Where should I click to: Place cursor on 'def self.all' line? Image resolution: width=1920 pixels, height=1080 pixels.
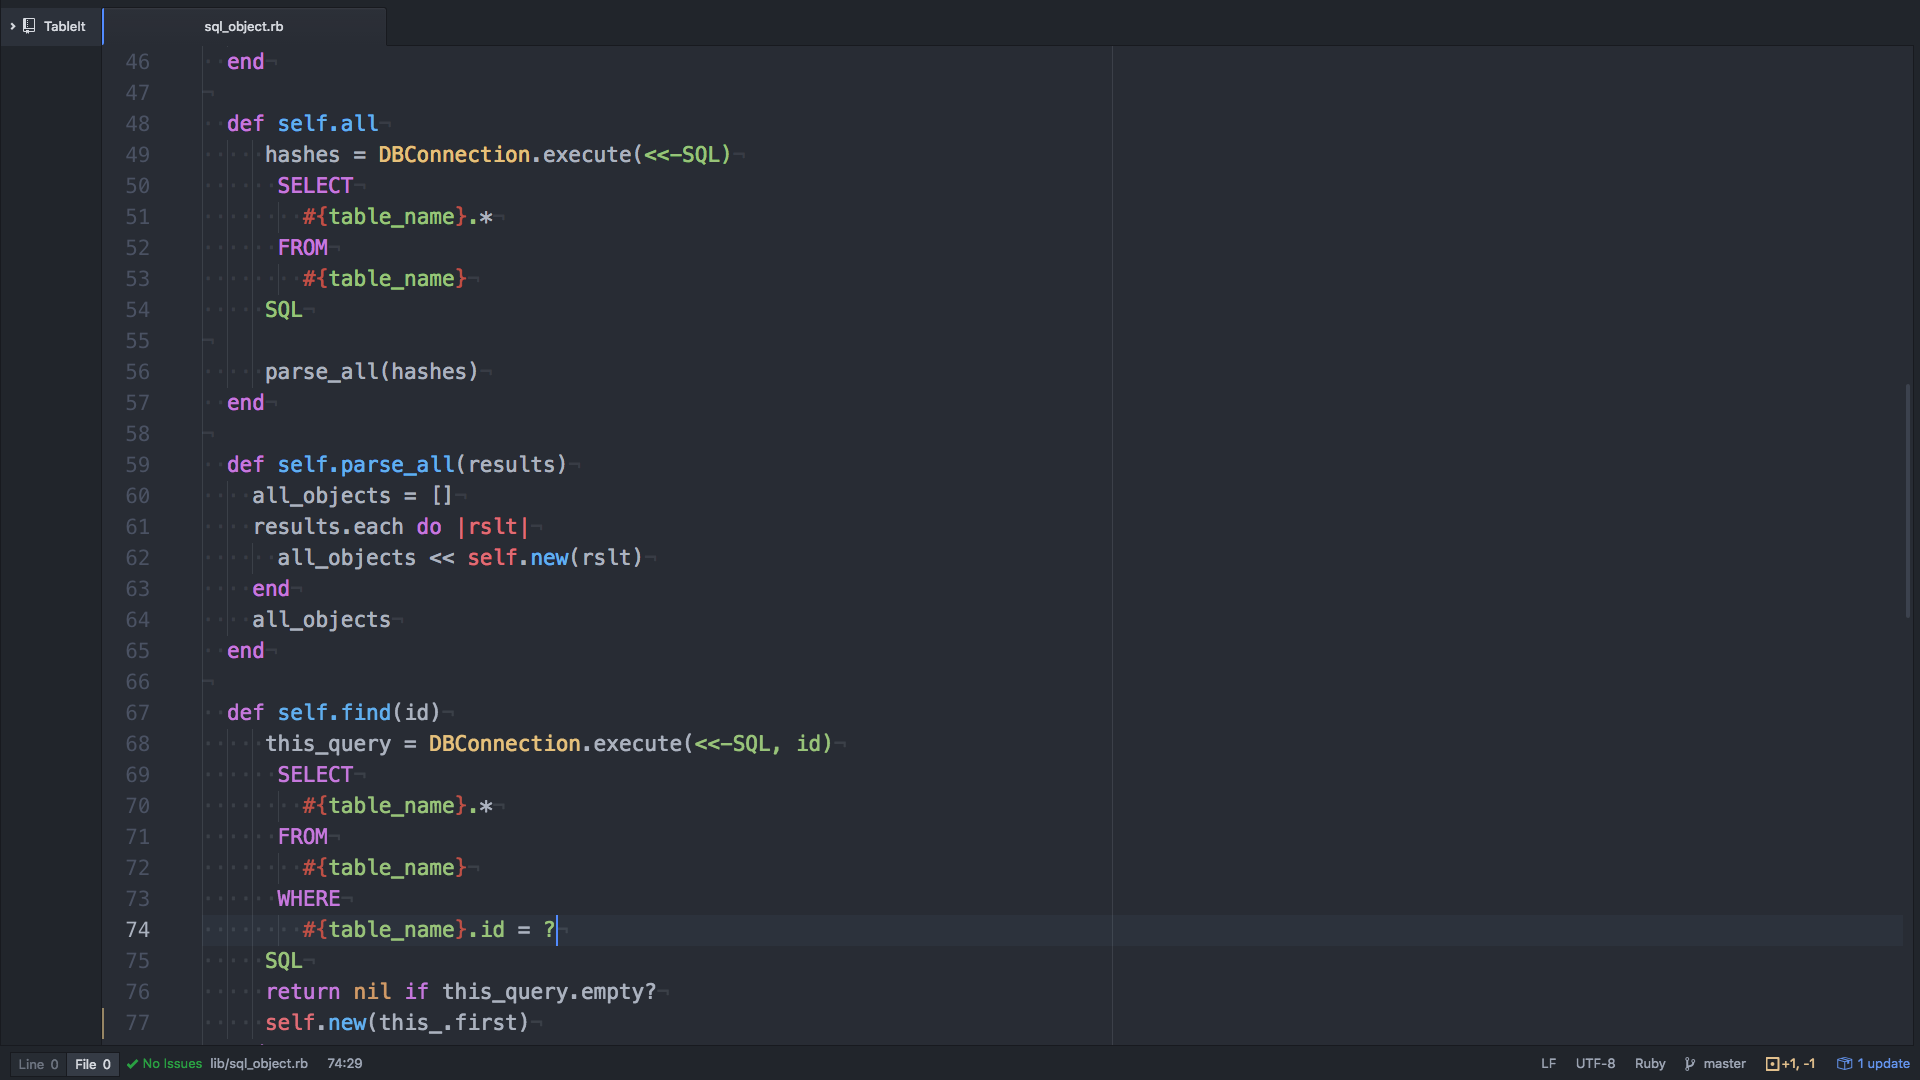[302, 124]
